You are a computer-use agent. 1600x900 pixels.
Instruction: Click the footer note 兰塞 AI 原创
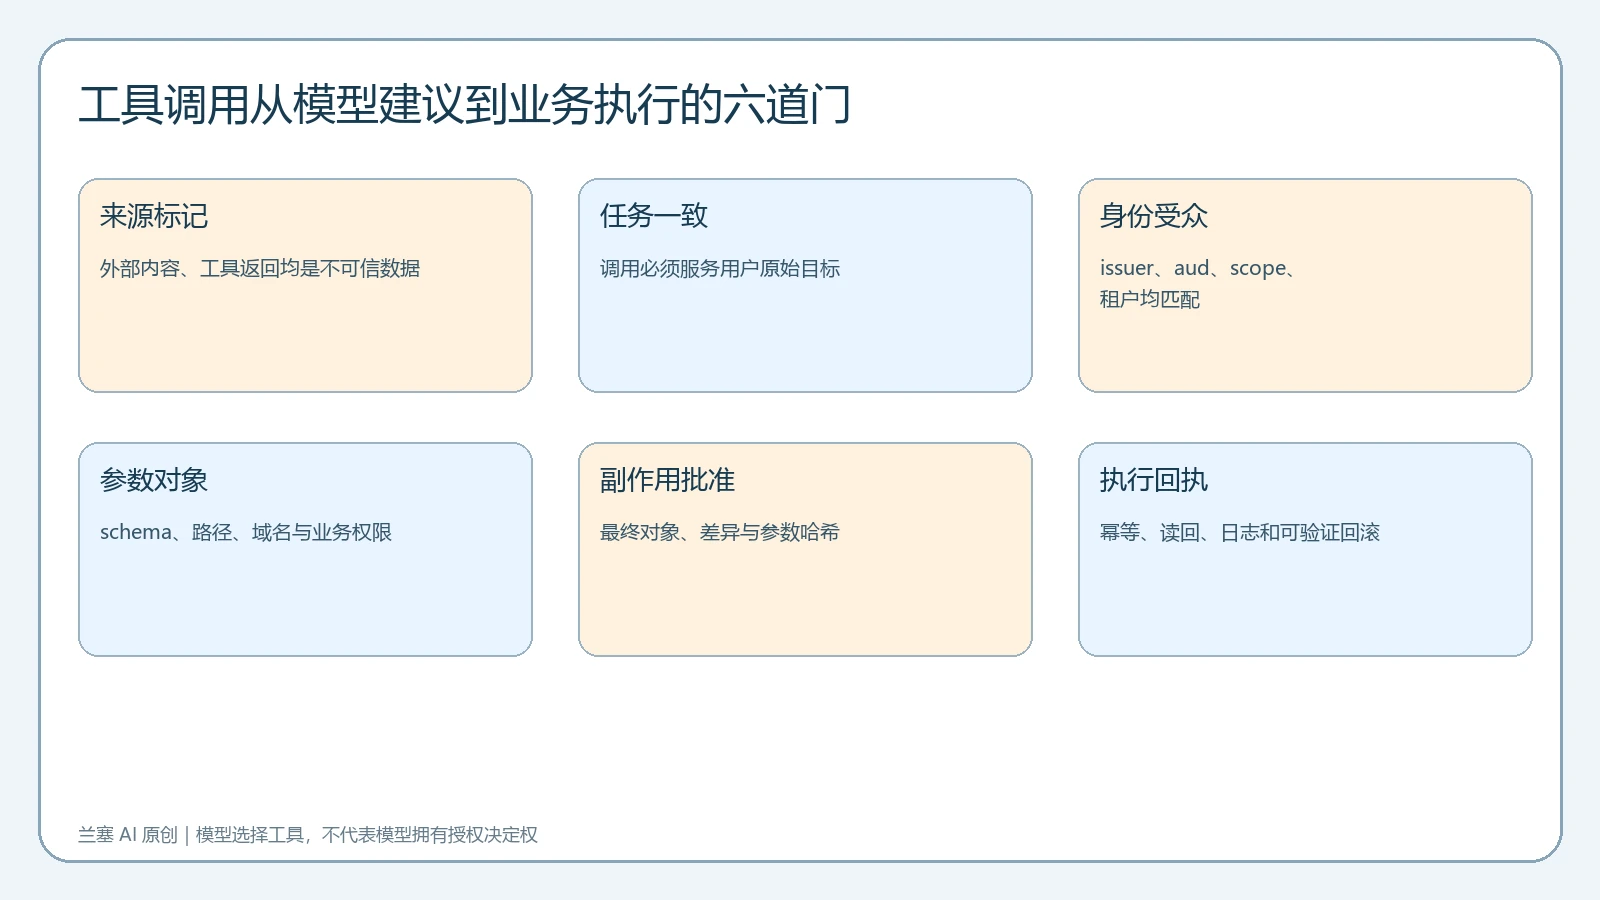pos(128,834)
